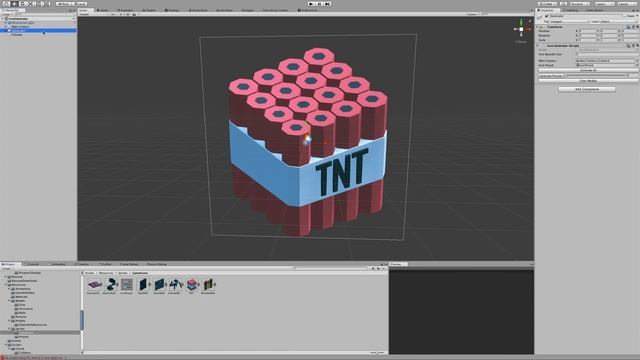
Task: Select the TNT sprite thumbnail in the Project panel
Action: coord(192,284)
